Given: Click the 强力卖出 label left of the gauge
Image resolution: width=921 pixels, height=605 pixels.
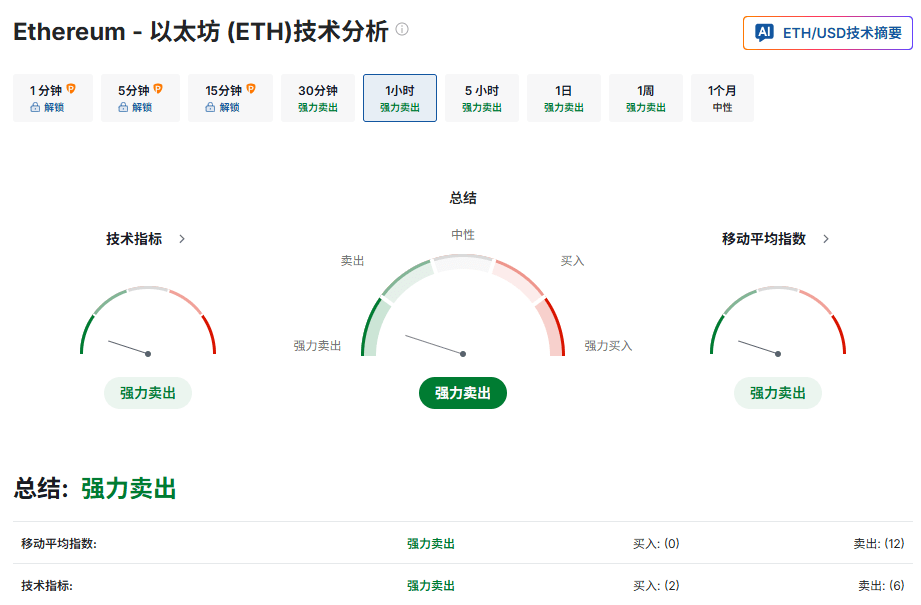Looking at the screenshot, I should click(317, 346).
